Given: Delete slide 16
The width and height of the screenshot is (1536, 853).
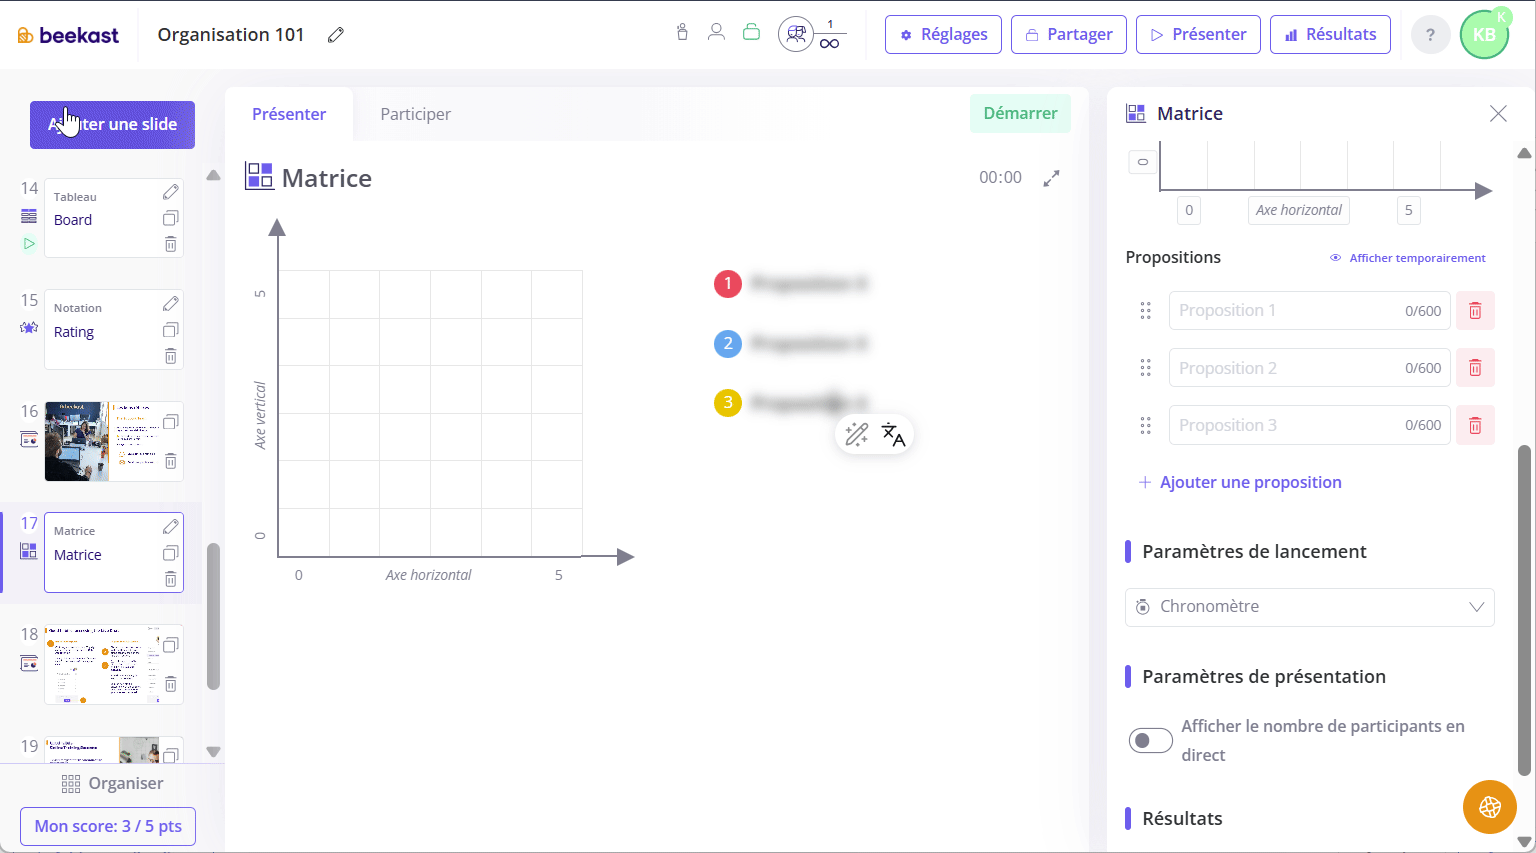Looking at the screenshot, I should [x=171, y=461].
